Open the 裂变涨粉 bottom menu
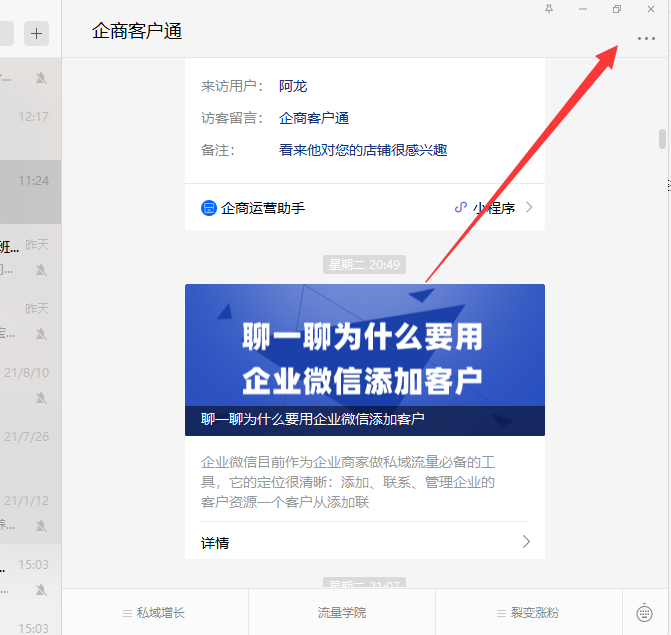The height and width of the screenshot is (635, 671). (x=528, y=613)
